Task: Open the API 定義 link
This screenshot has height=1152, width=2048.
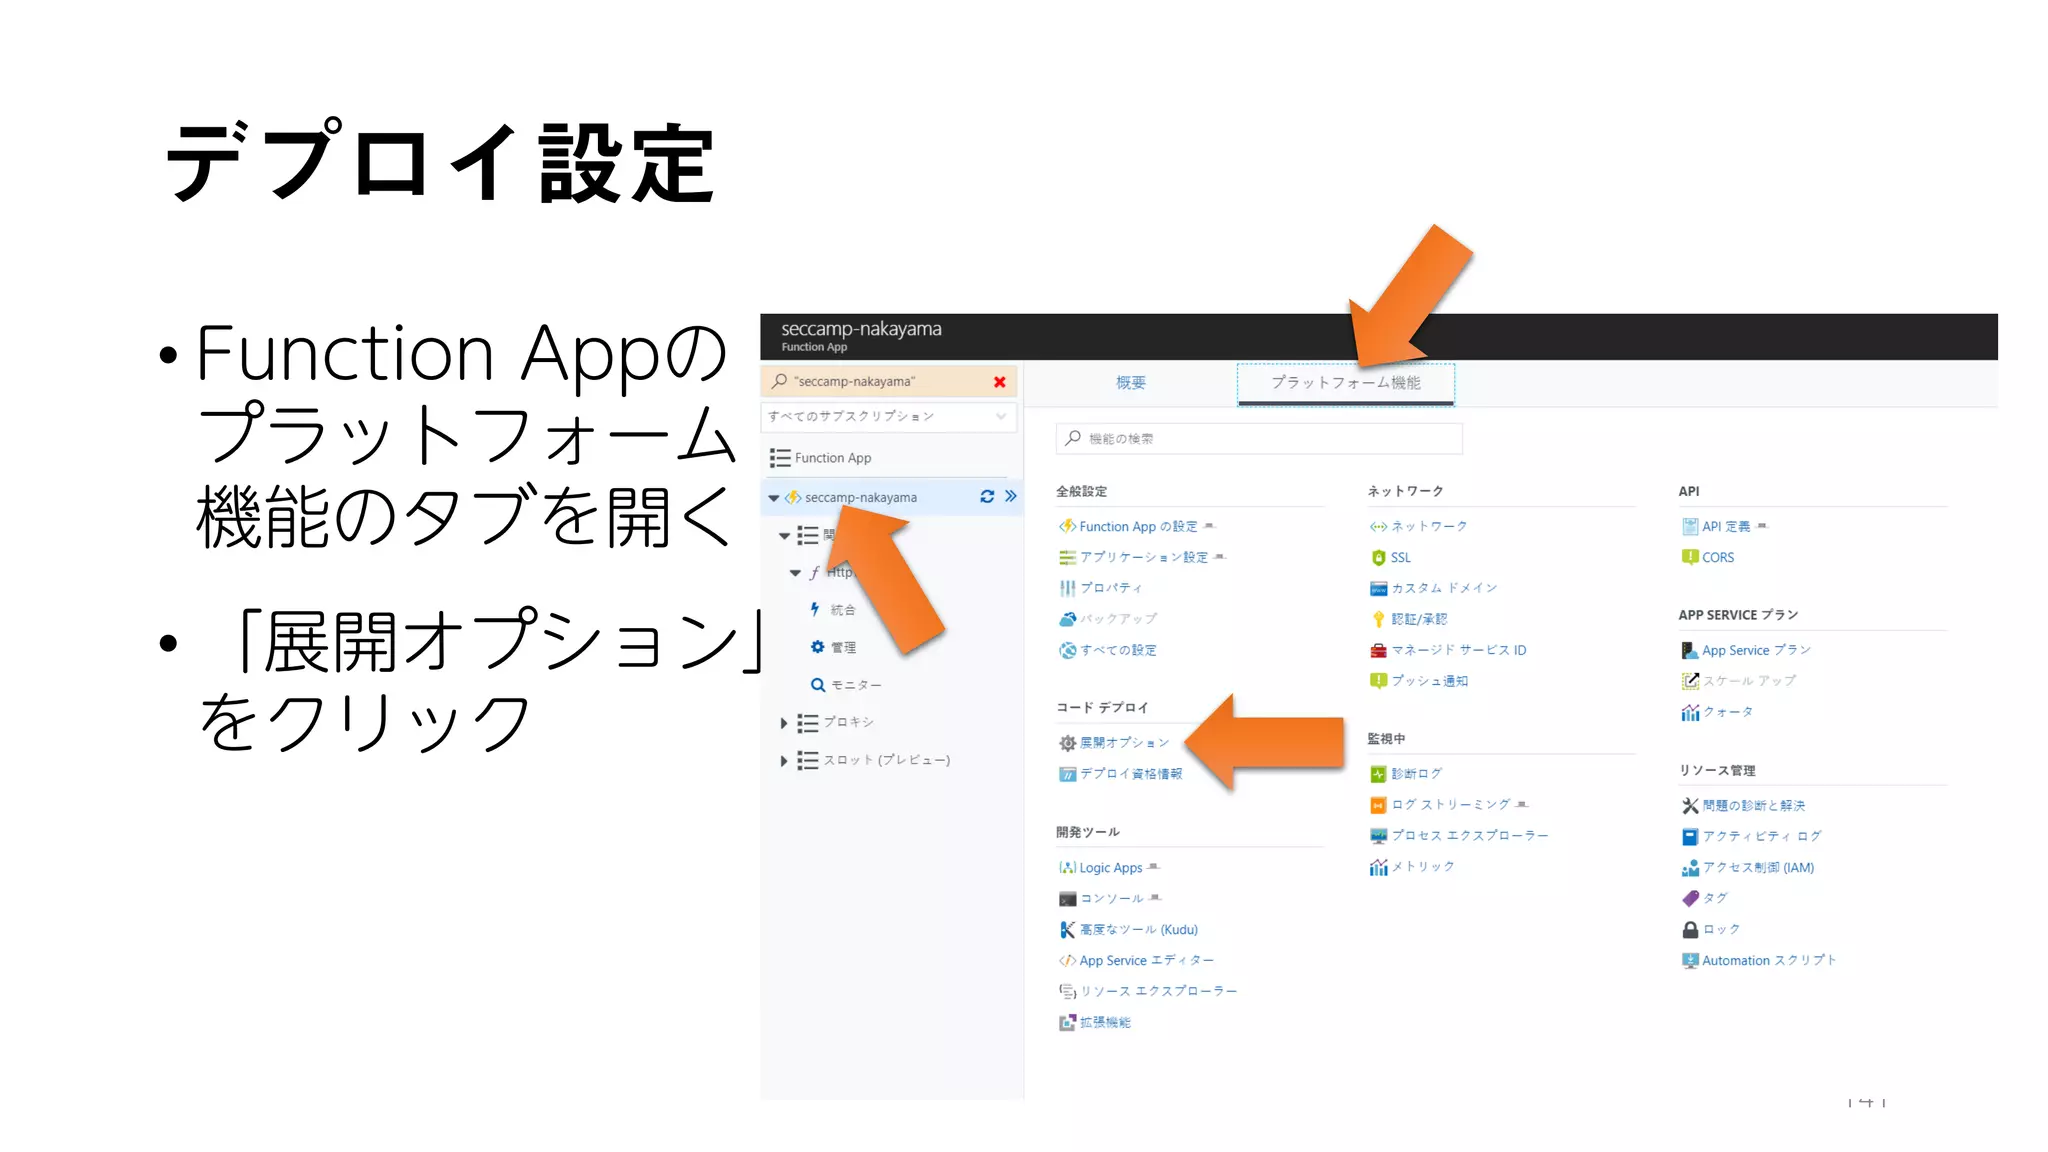Action: point(1726,526)
